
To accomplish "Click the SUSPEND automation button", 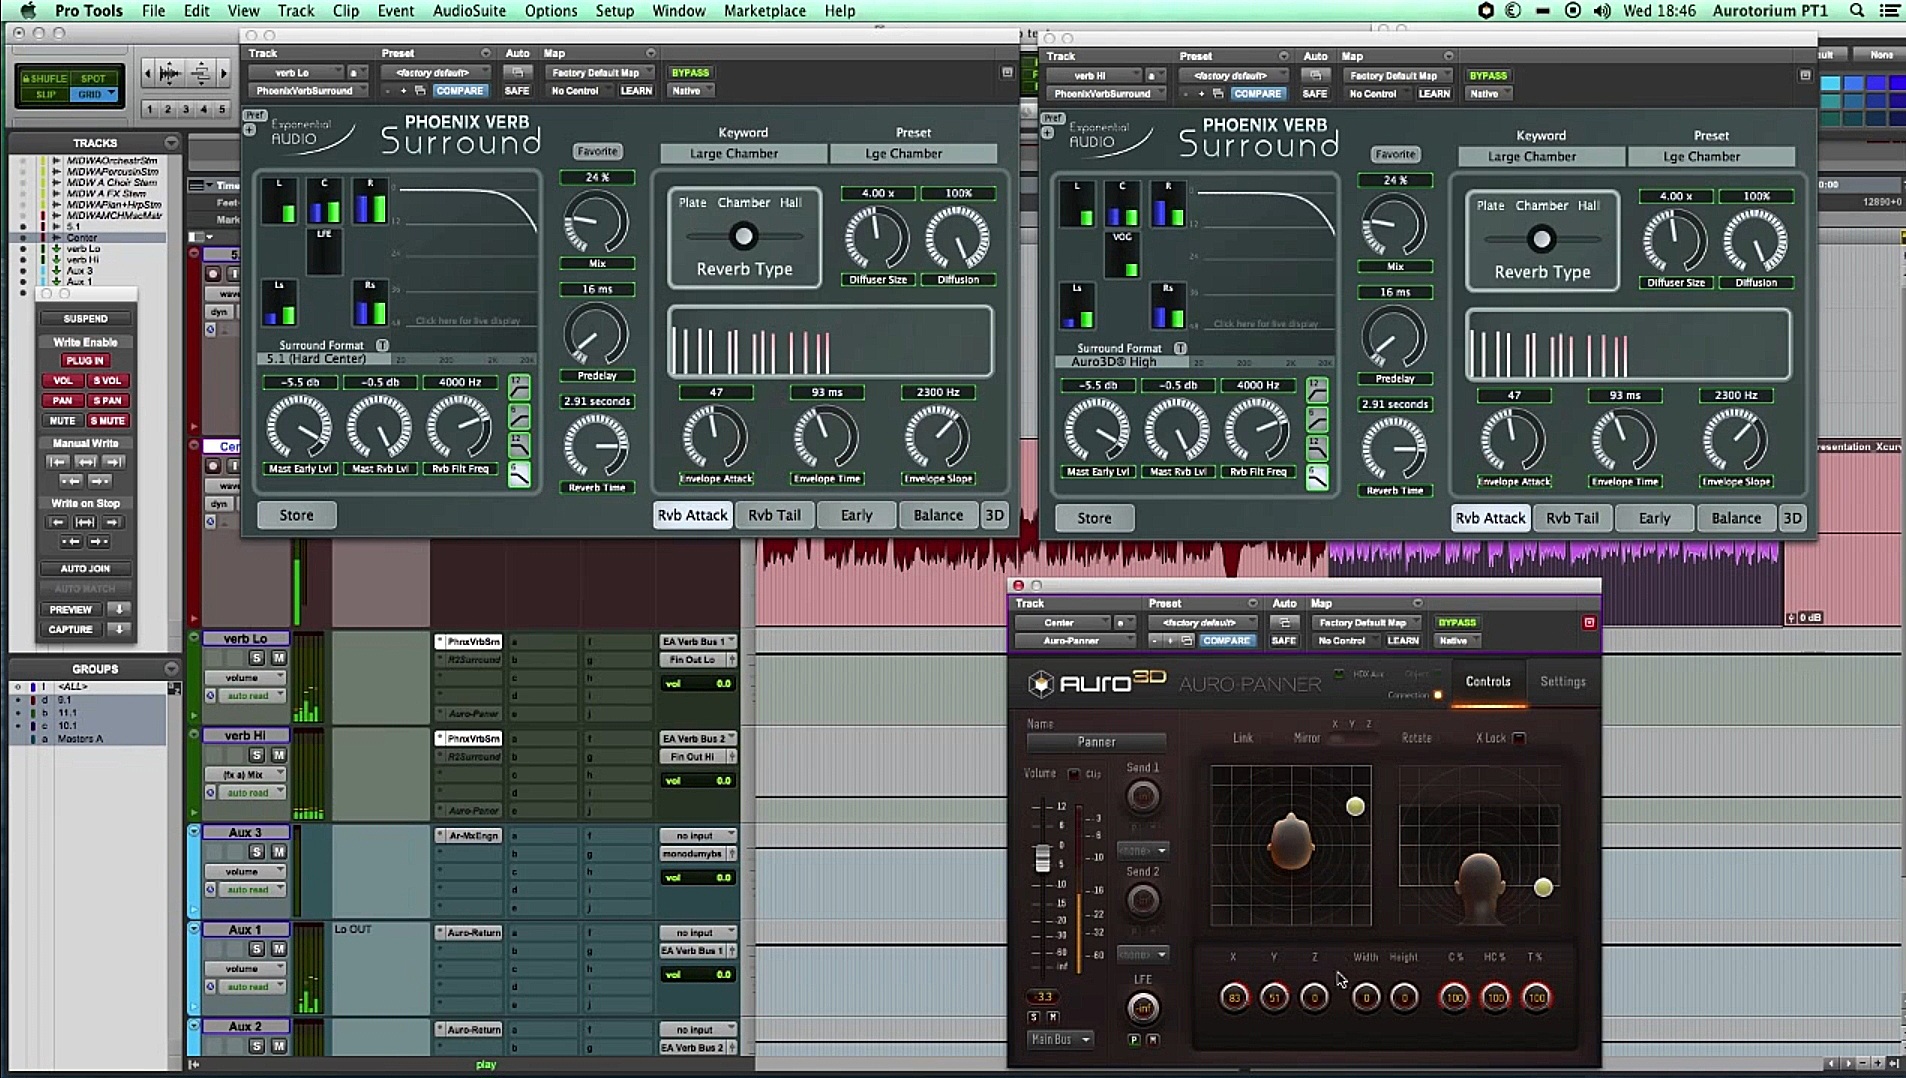I will coord(86,319).
